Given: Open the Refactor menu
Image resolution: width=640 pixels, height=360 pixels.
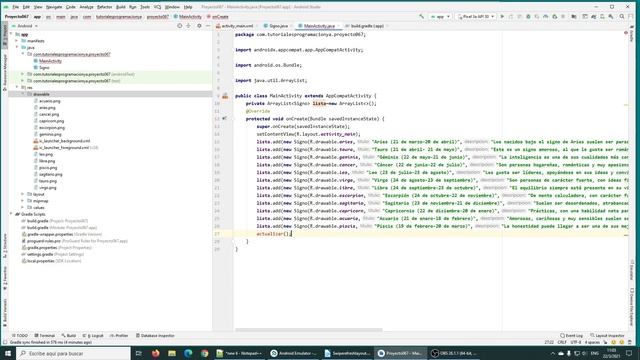Looking at the screenshot, I should [x=104, y=7].
